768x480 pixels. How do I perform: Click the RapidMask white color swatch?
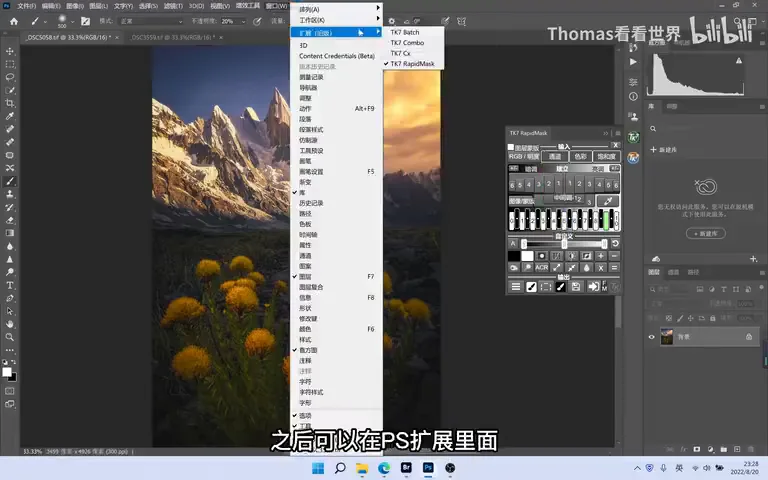click(527, 256)
